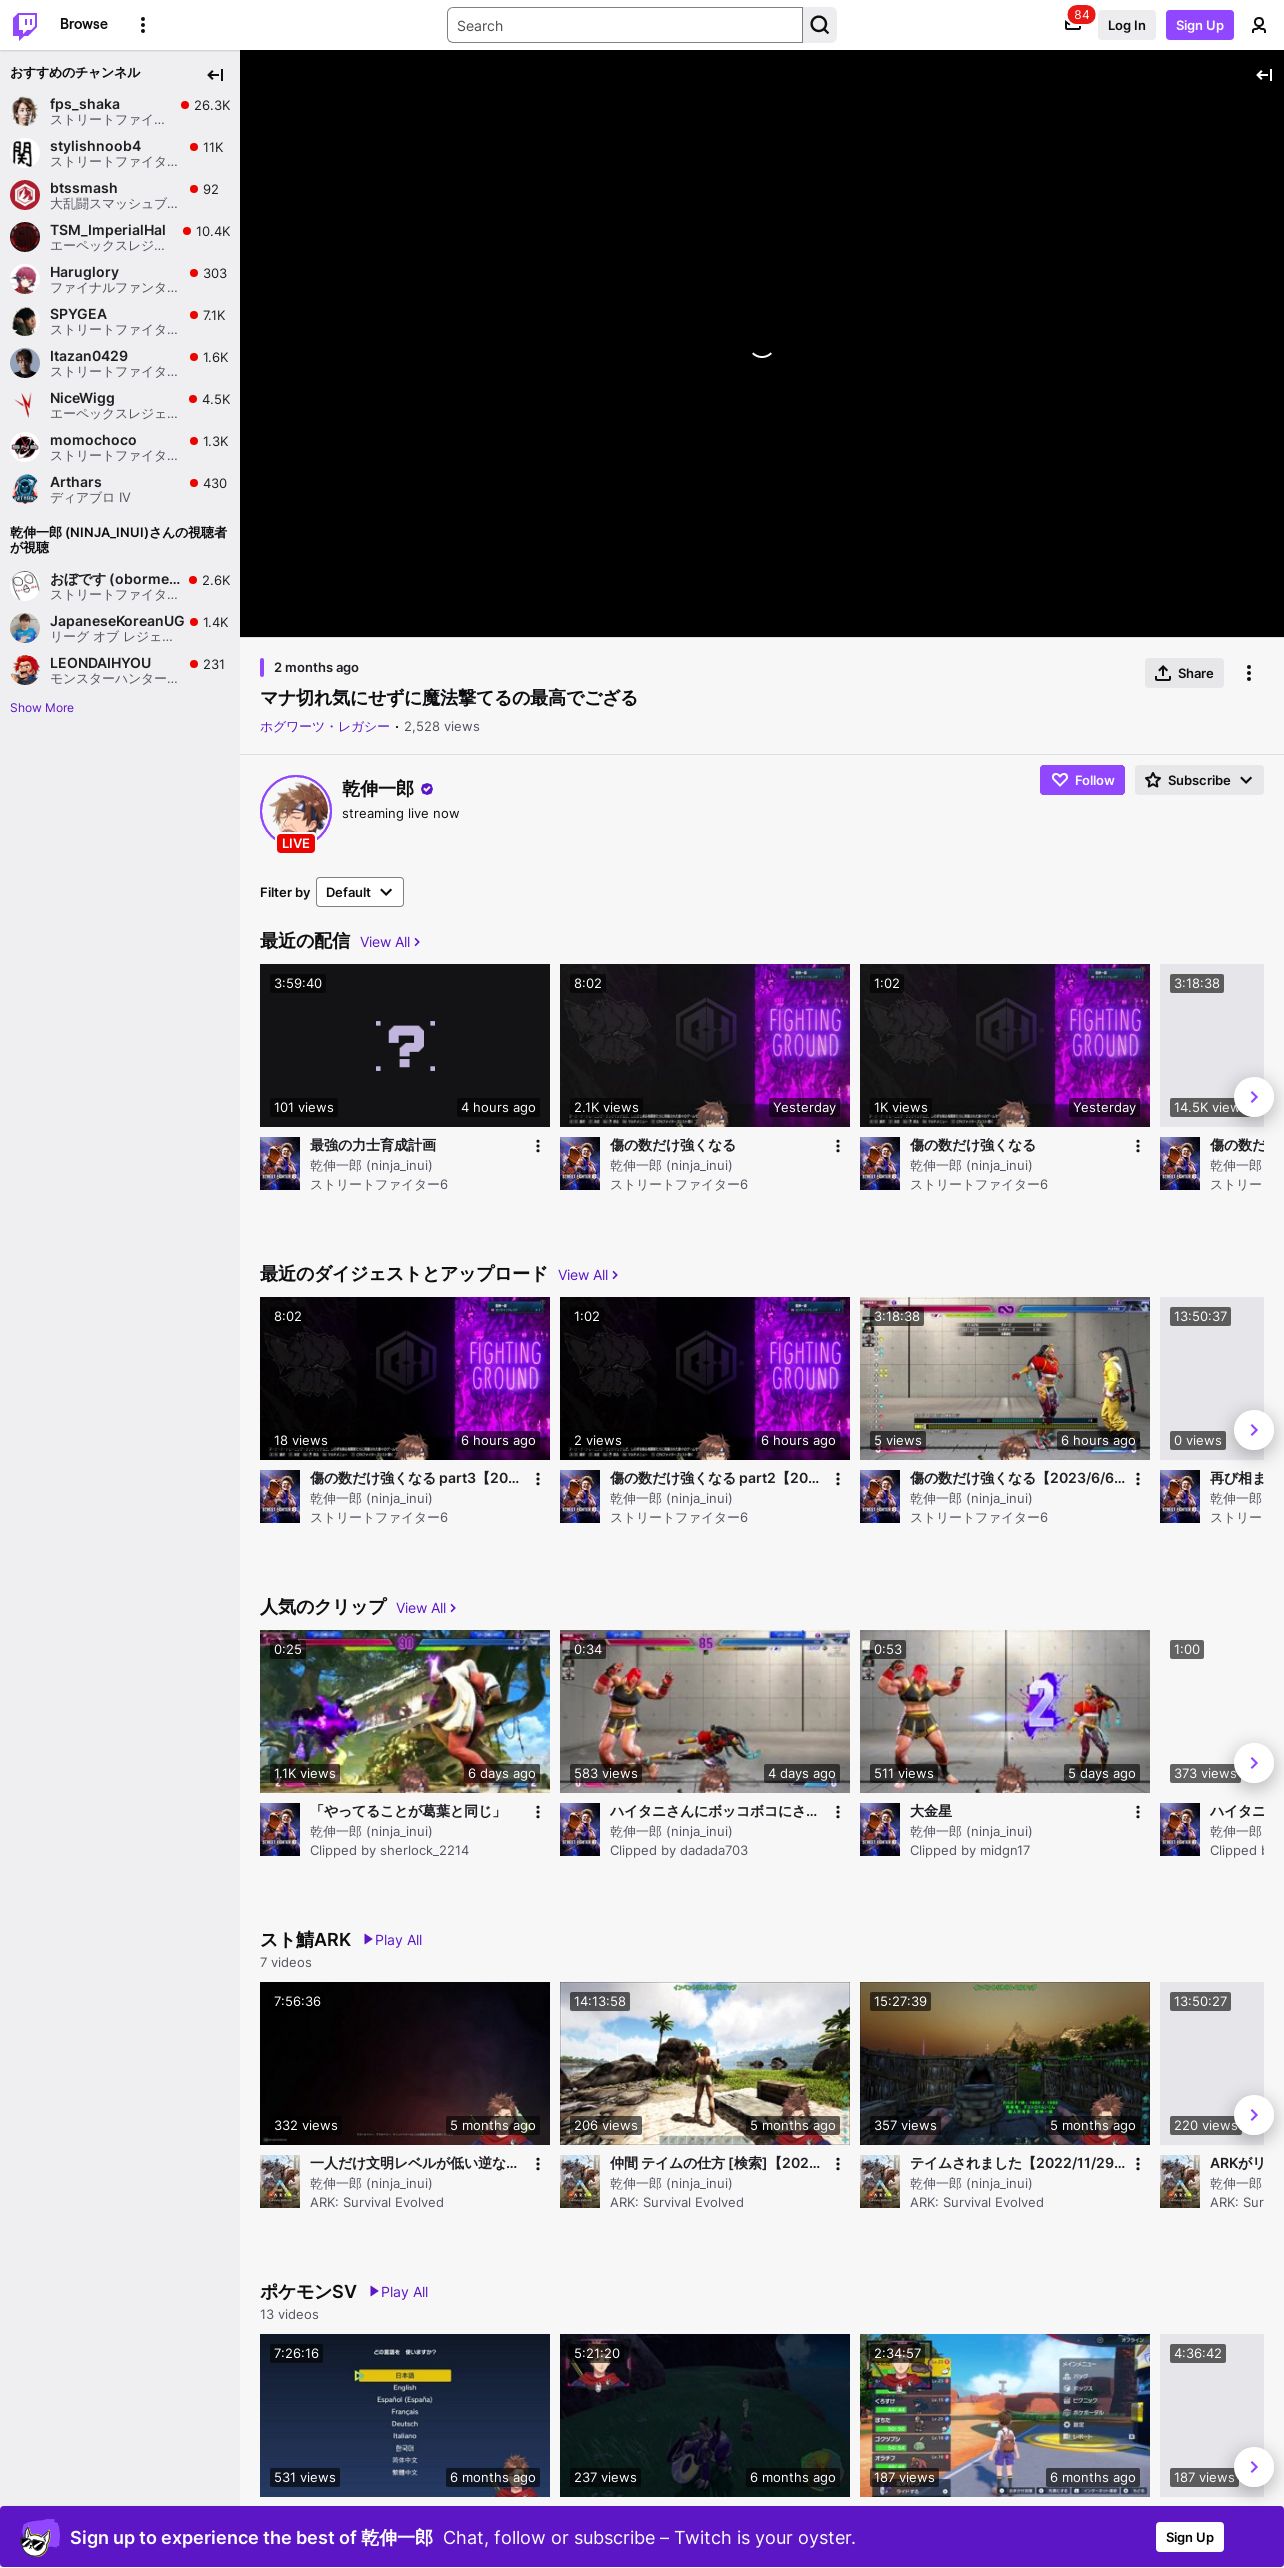Click the verified badge next to 乾伸一郎

click(x=427, y=789)
